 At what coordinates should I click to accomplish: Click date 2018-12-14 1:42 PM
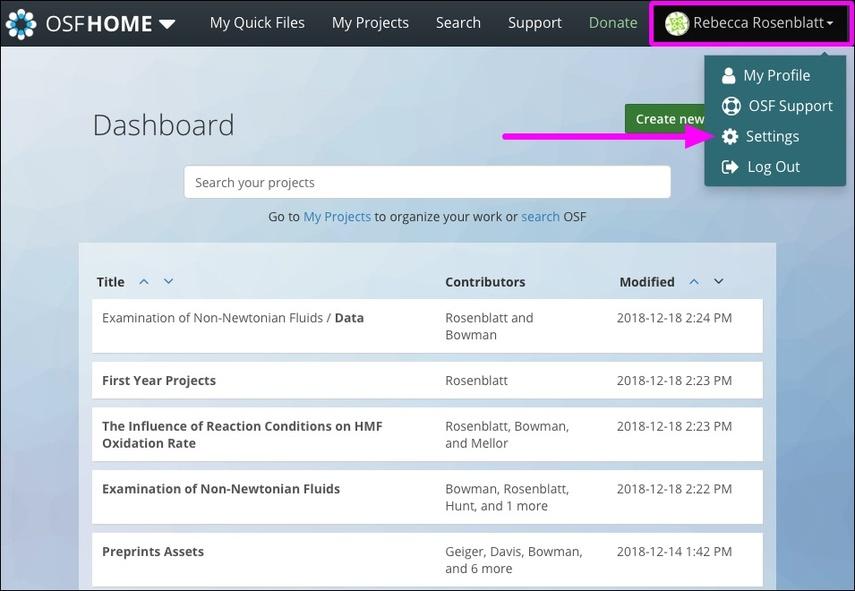[675, 552]
